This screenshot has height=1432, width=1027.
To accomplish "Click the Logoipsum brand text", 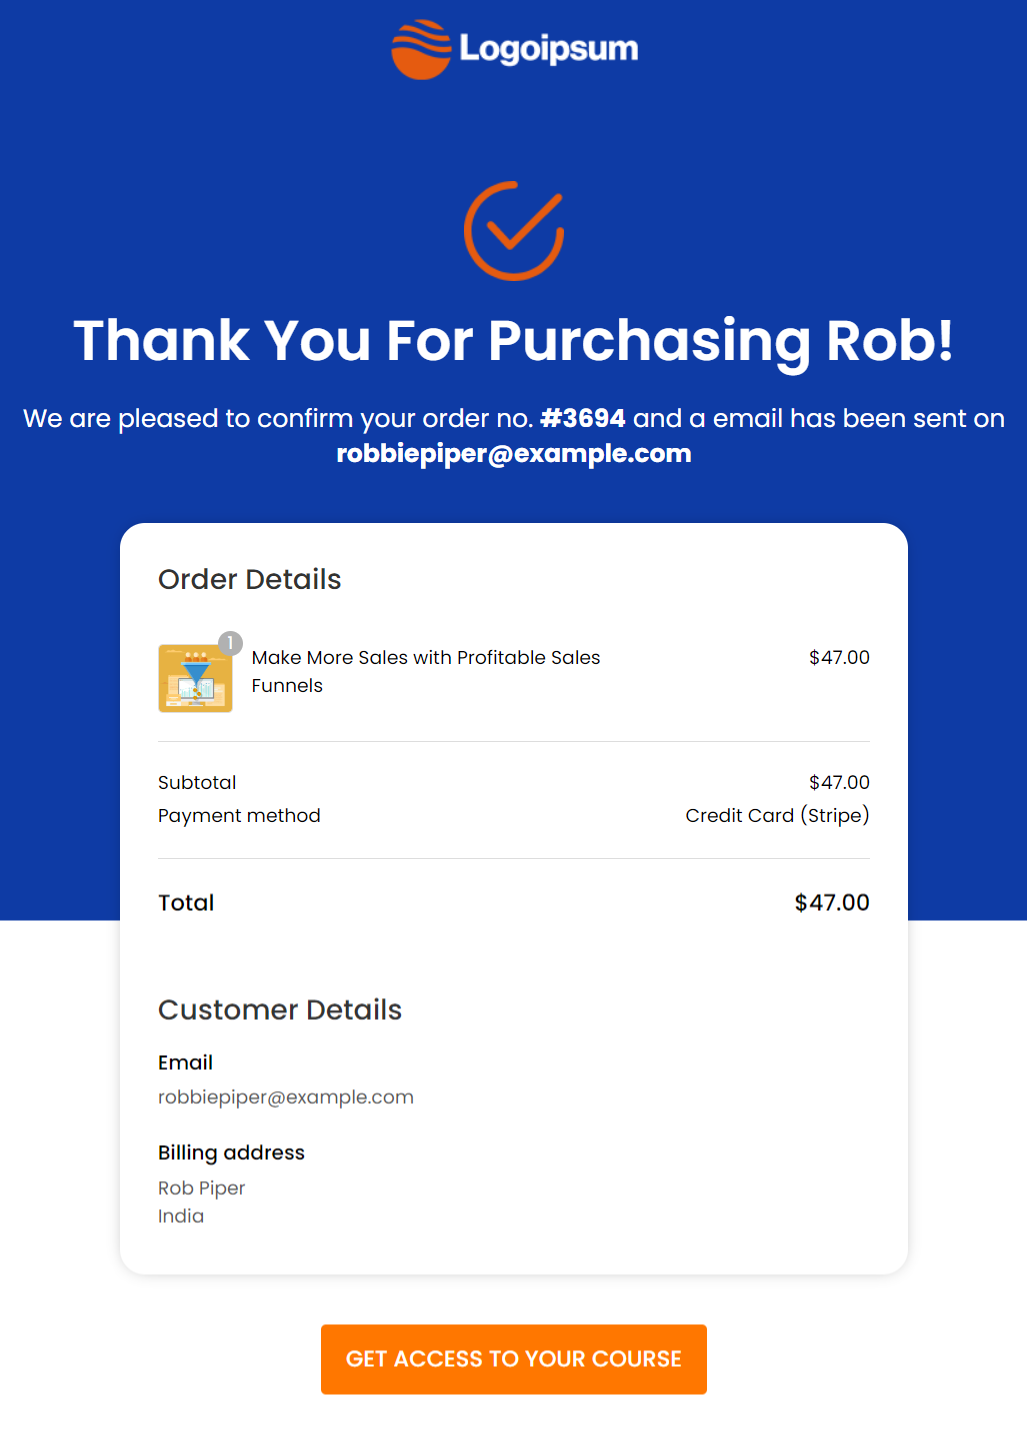I will (548, 49).
